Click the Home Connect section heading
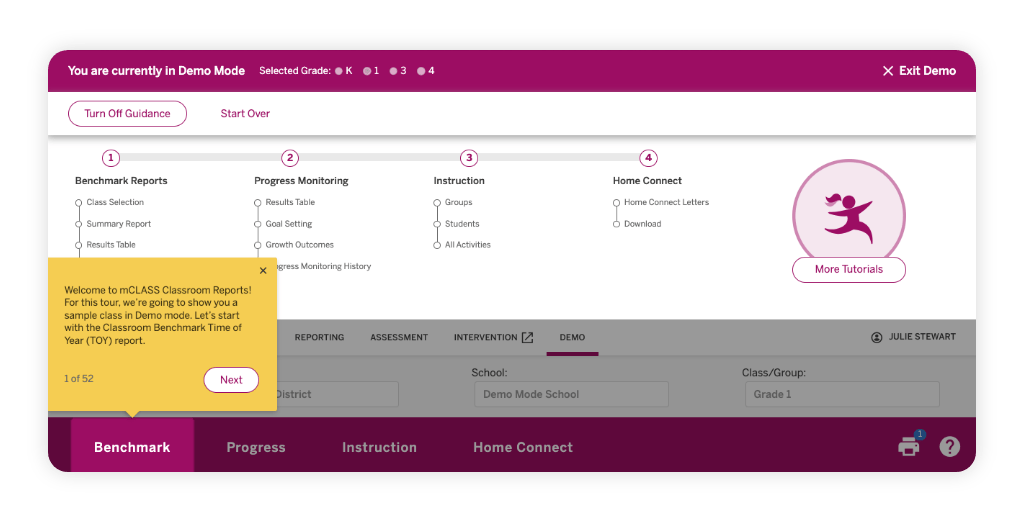The image size is (1024, 521). tap(647, 181)
